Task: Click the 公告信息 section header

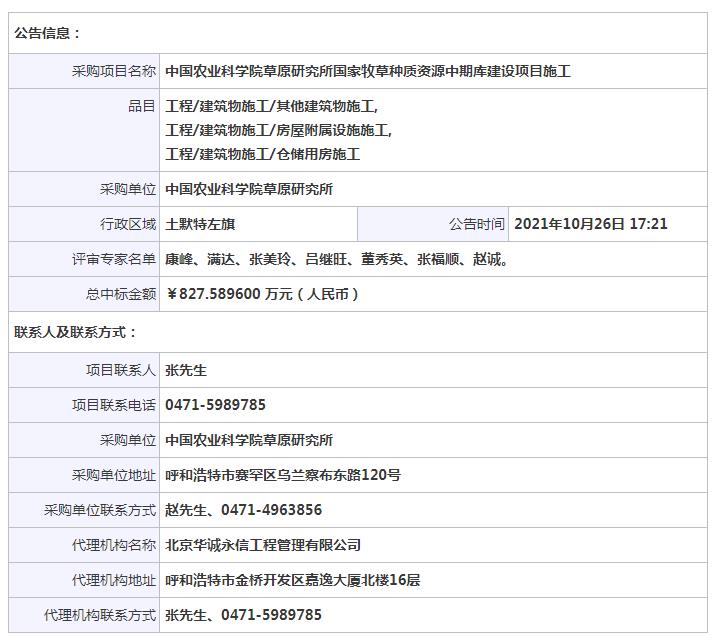Action: [47, 33]
